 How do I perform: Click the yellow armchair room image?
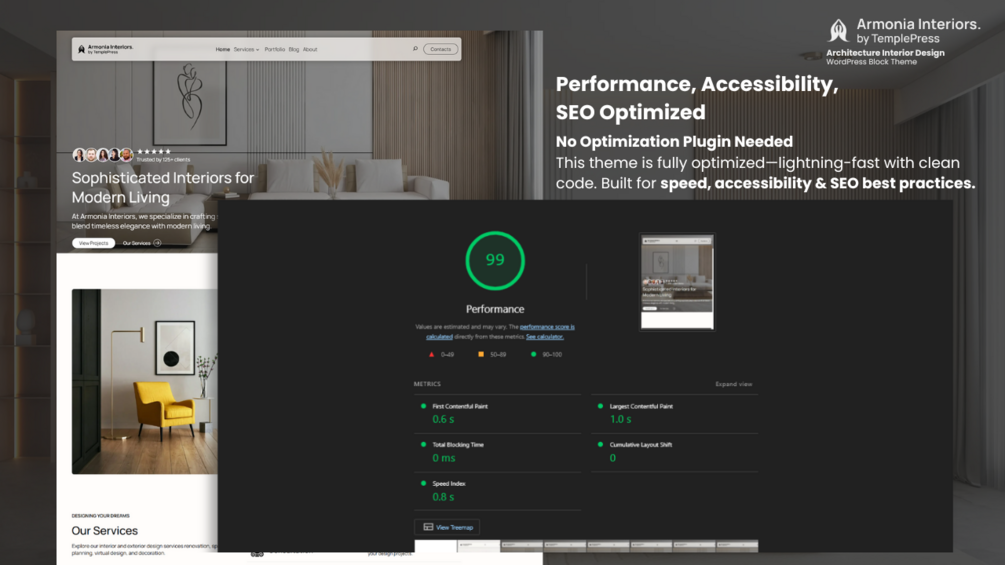tap(145, 381)
